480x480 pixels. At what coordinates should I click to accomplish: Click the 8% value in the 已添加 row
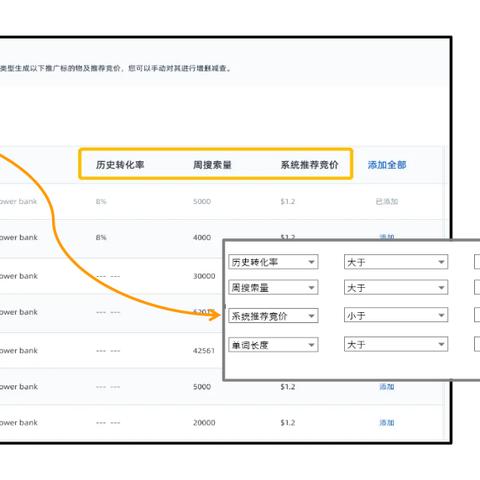tap(101, 201)
